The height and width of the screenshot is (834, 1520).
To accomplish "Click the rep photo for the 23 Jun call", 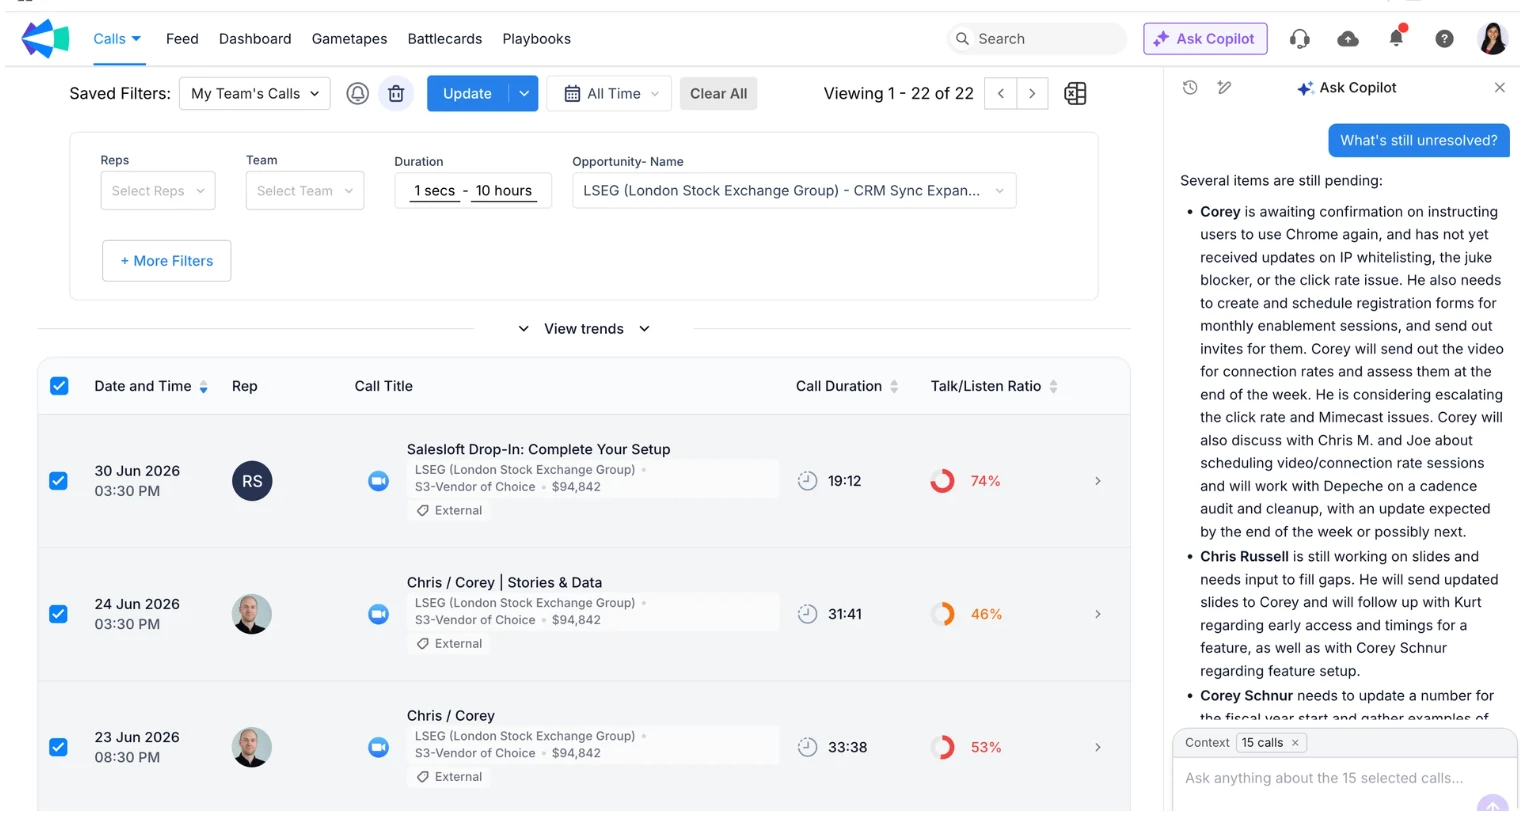I will [x=252, y=747].
